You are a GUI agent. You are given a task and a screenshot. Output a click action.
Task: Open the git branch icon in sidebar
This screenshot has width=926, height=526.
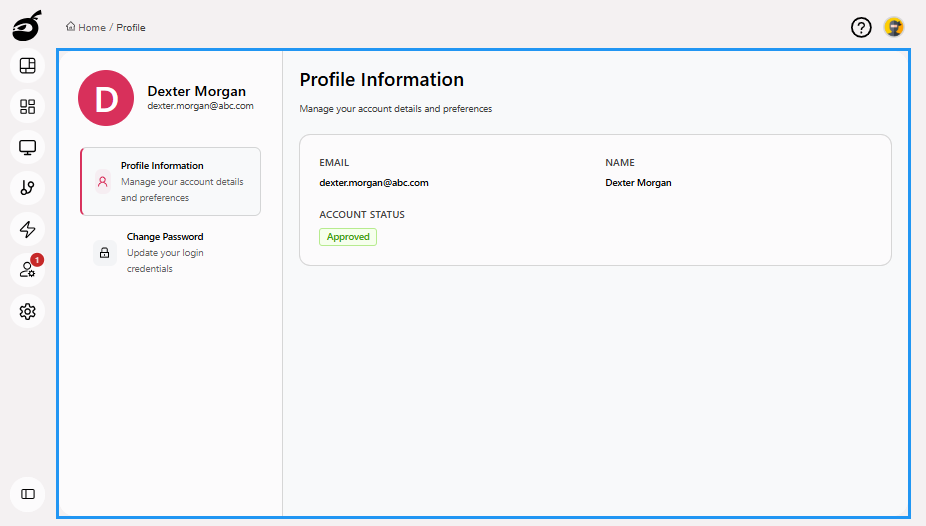coord(27,188)
